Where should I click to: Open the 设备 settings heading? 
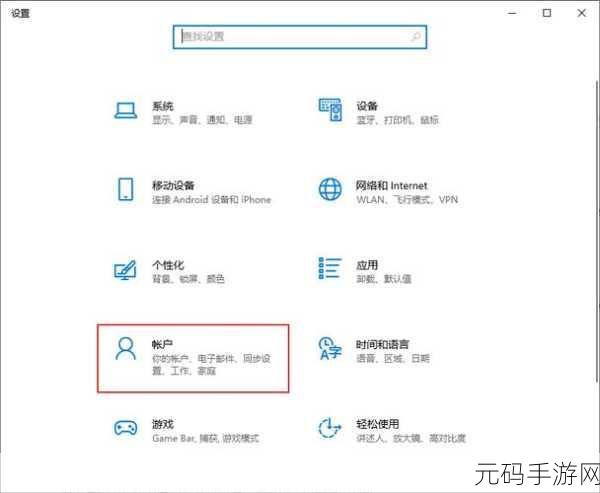[x=367, y=106]
